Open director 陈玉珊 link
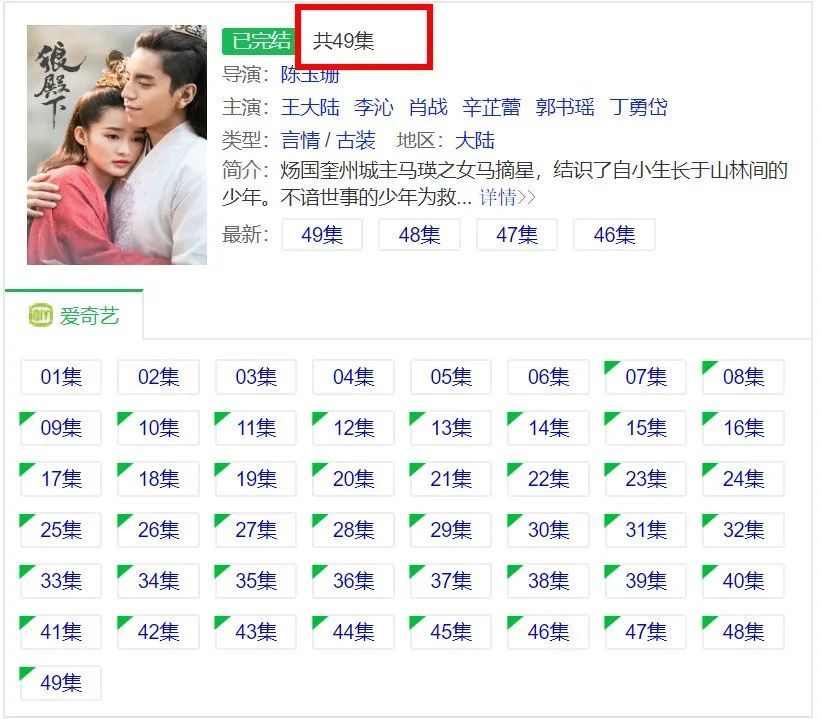The width and height of the screenshot is (820, 719). tap(311, 75)
